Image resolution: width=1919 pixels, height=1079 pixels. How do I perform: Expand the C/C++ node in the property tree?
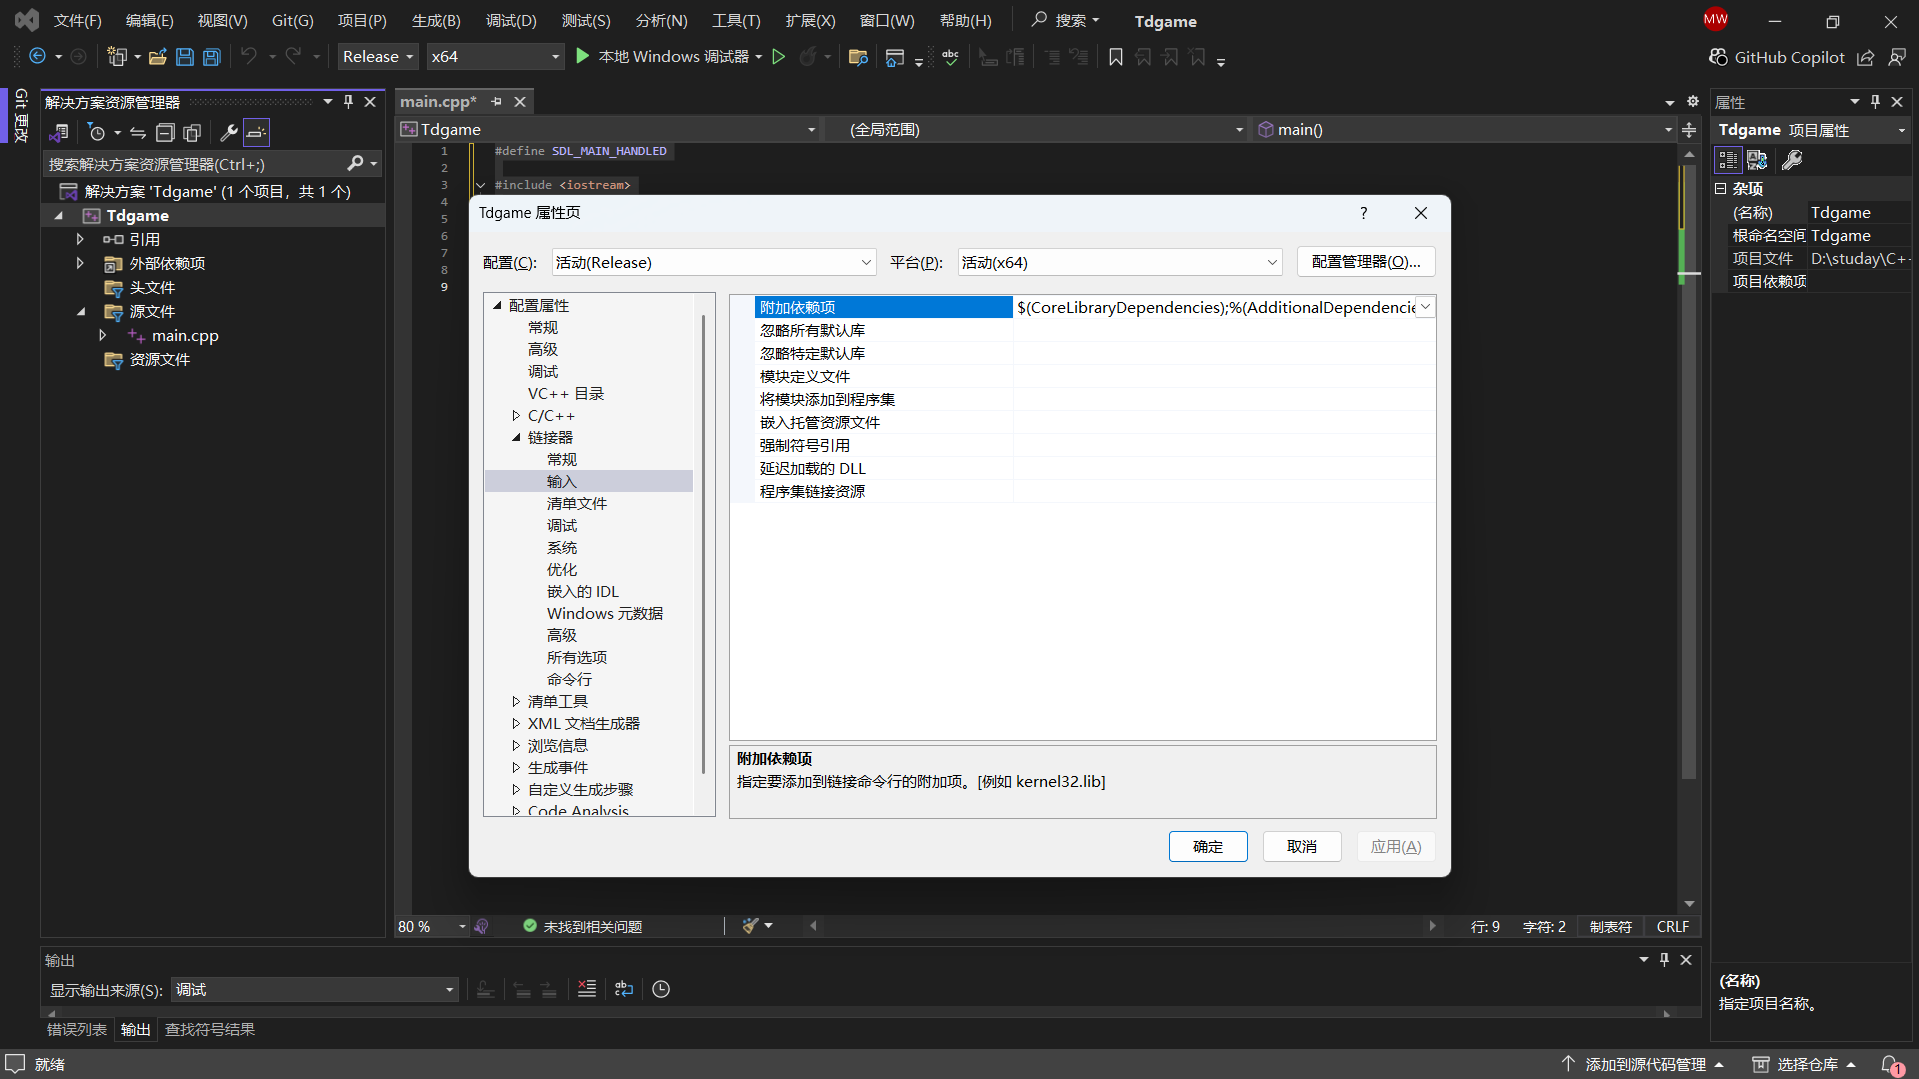click(x=516, y=416)
